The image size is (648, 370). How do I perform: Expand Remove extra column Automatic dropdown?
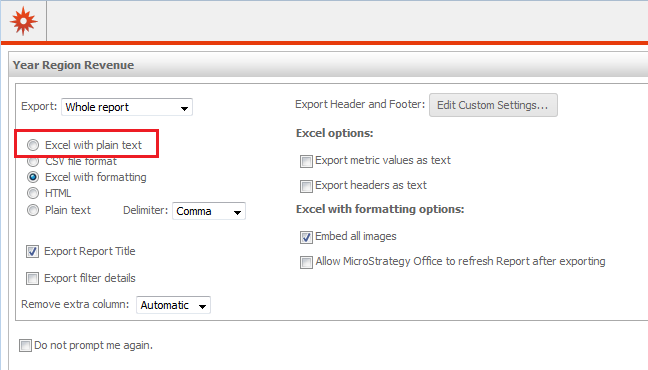(173, 305)
